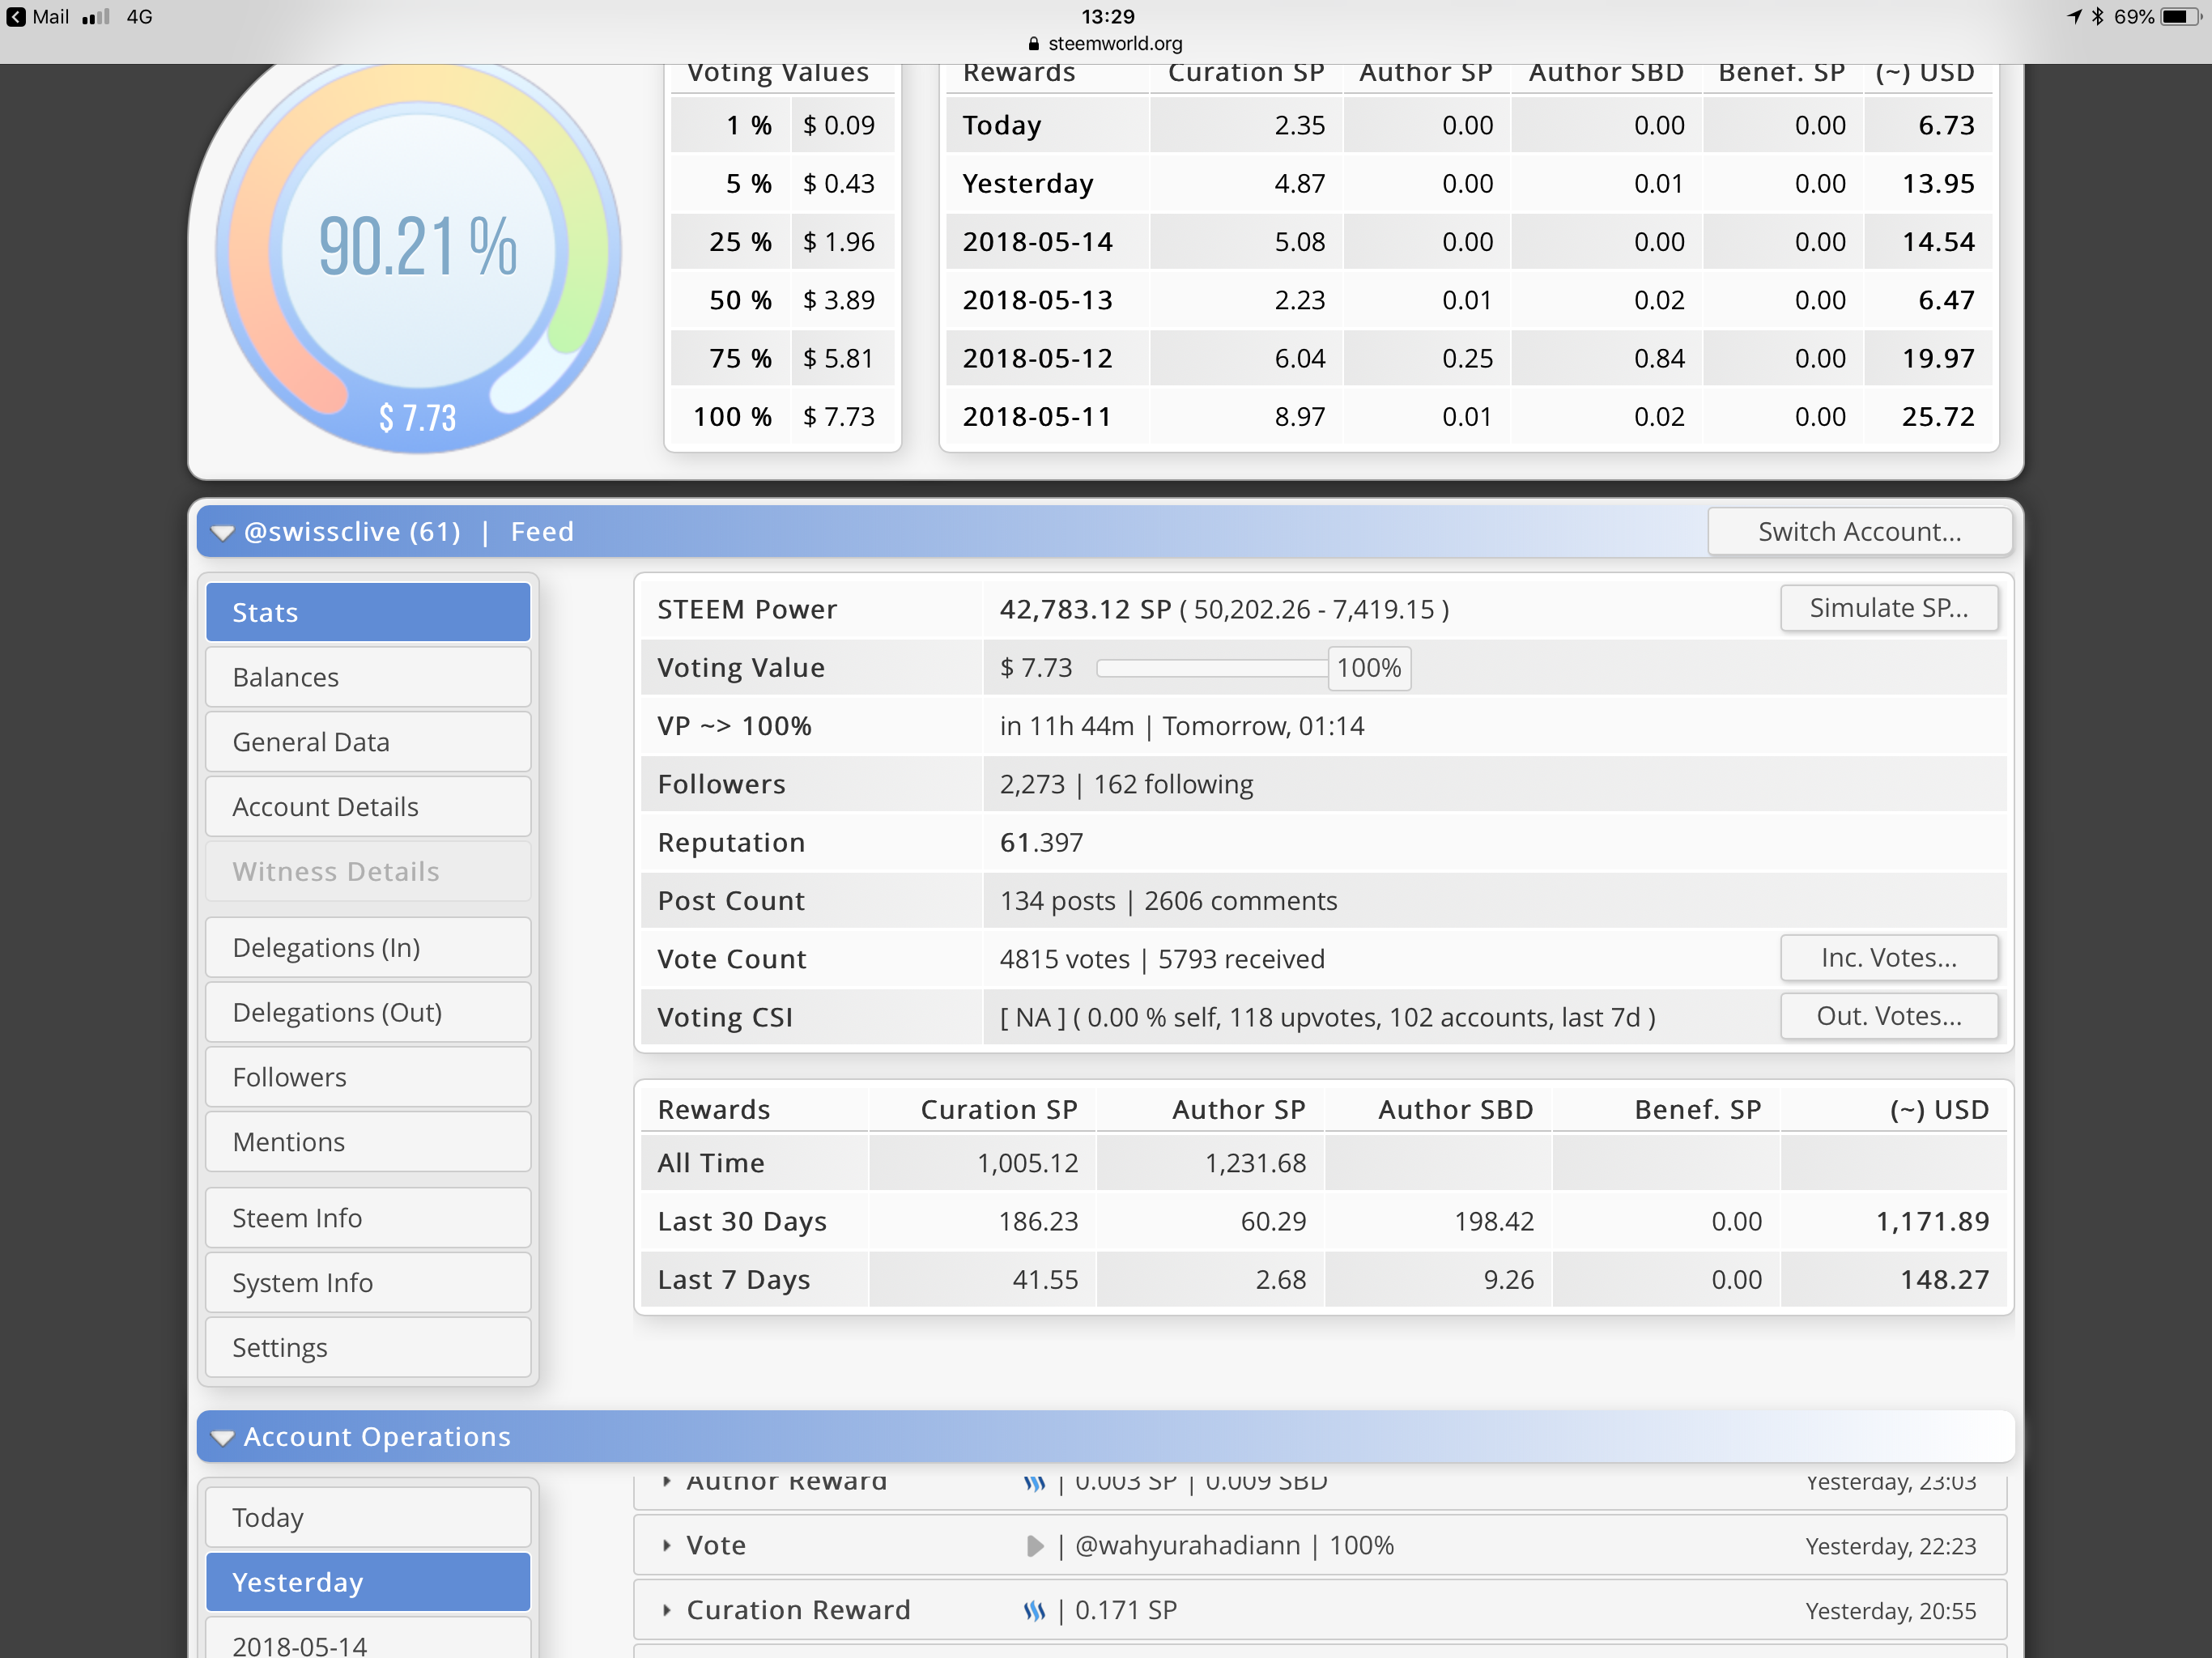
Task: Click the play arrow icon in Vote row
Action: [x=1035, y=1546]
